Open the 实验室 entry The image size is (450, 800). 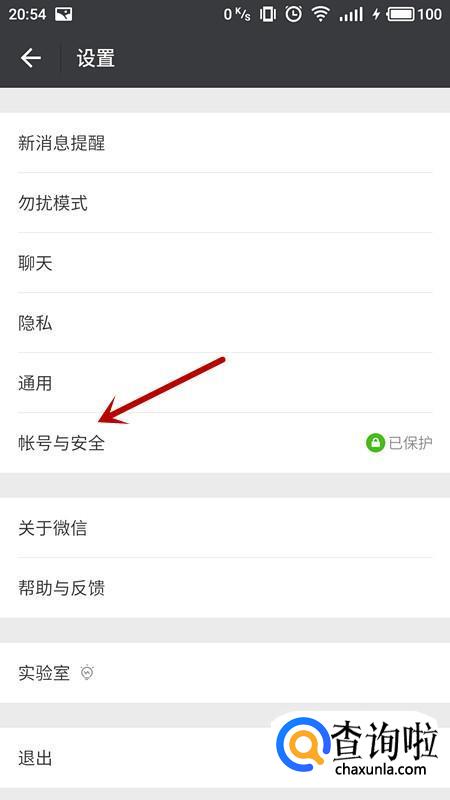click(225, 673)
